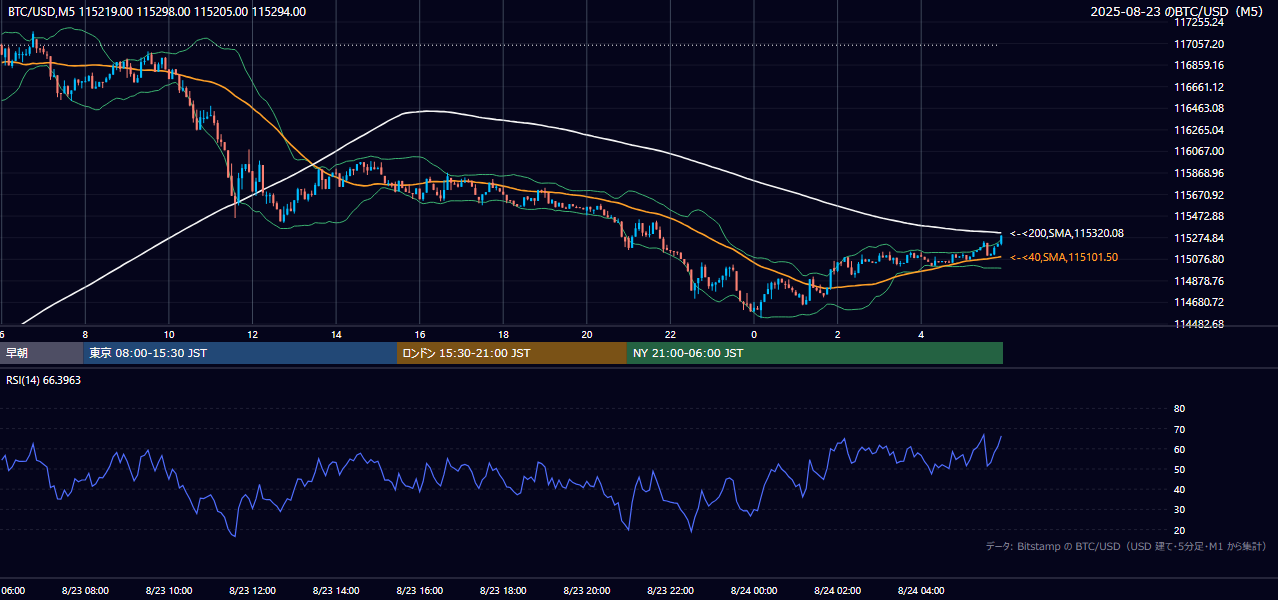Click the 8/23 14:00 time axis label
Viewport: 1278px width, 600px height.
336,590
